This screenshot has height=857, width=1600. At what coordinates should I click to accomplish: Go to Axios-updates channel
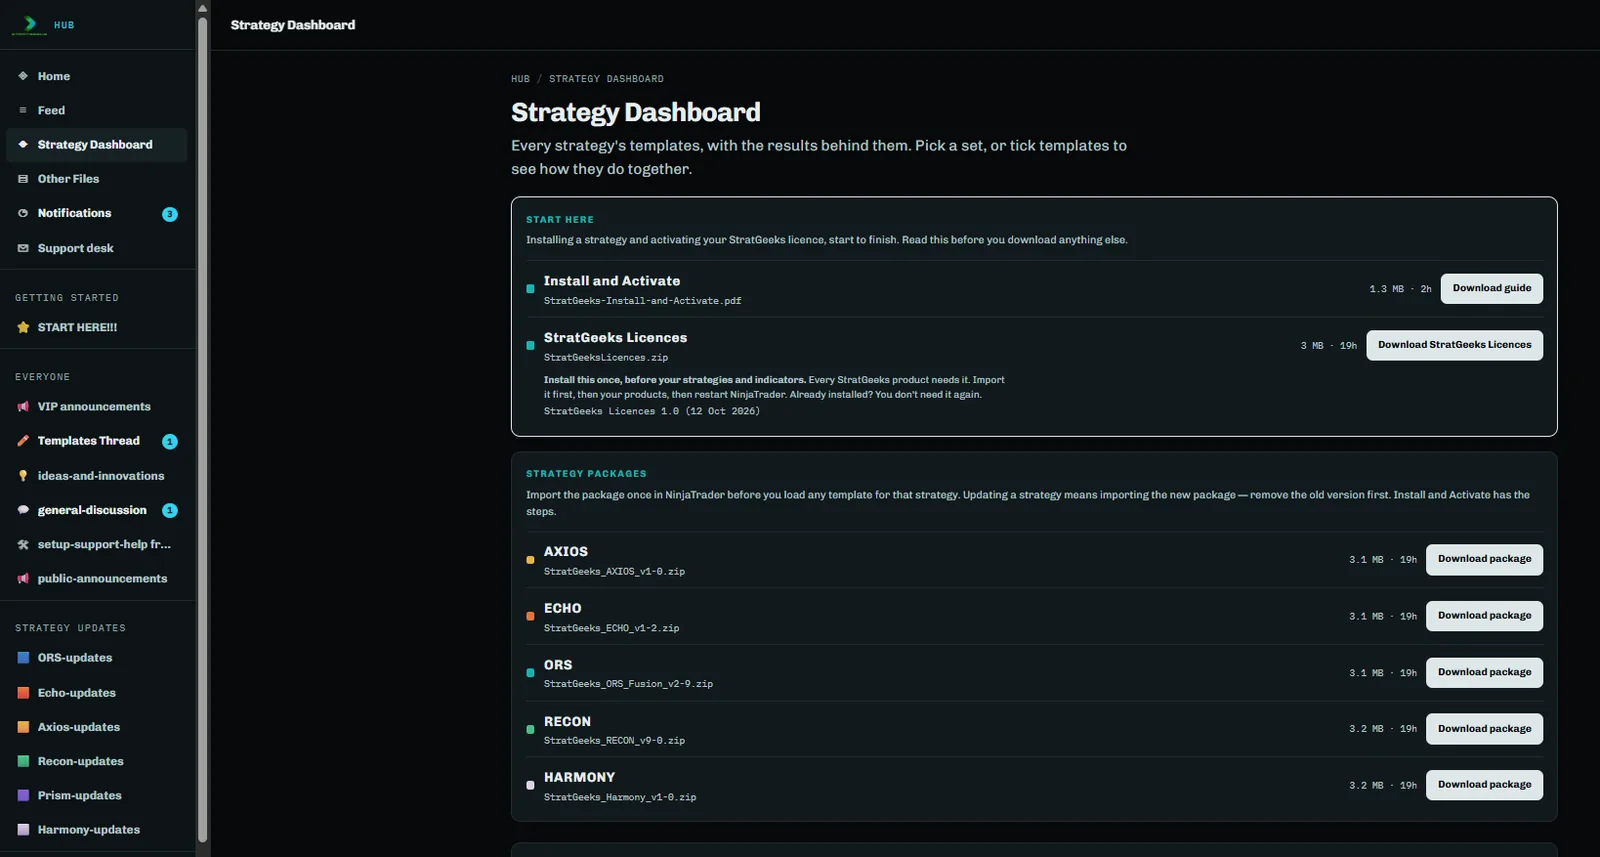(x=96, y=727)
